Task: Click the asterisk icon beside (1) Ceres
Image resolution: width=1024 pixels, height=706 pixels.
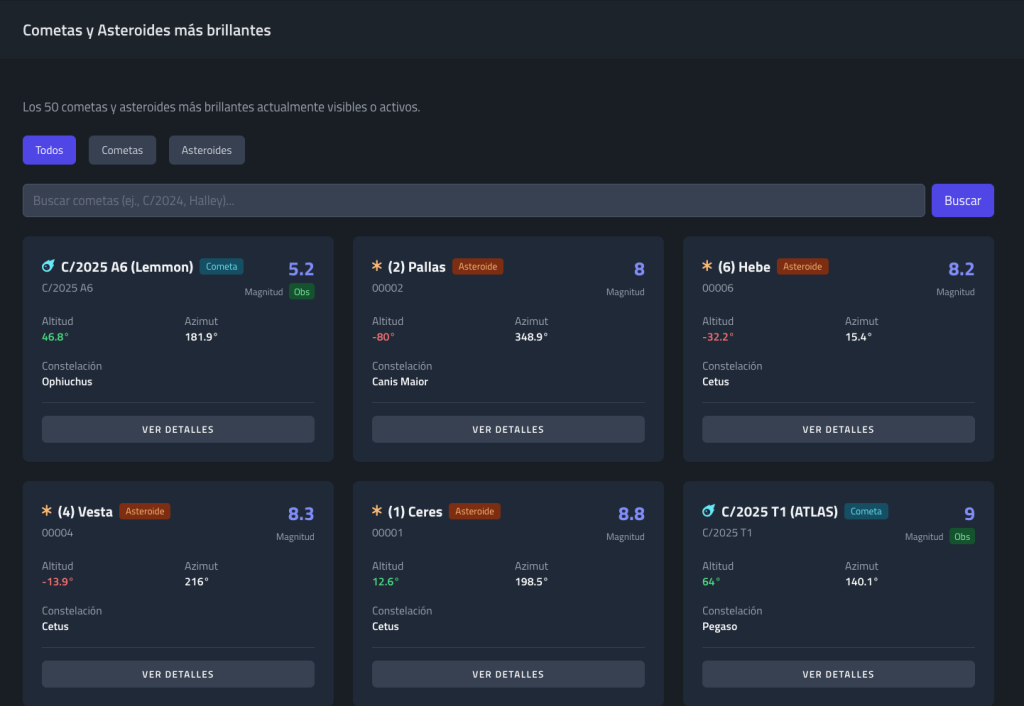Action: tap(377, 511)
